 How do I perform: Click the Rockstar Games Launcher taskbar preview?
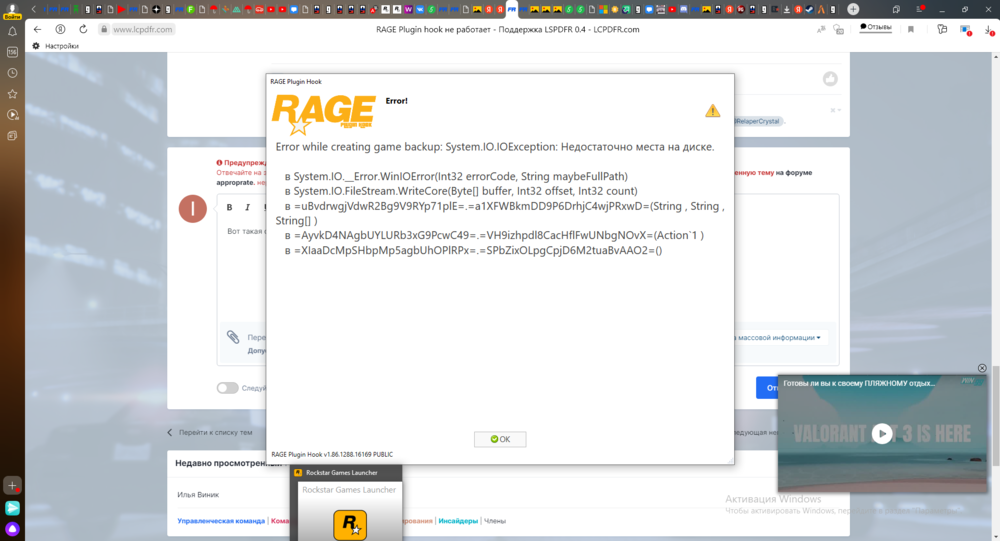(346, 503)
